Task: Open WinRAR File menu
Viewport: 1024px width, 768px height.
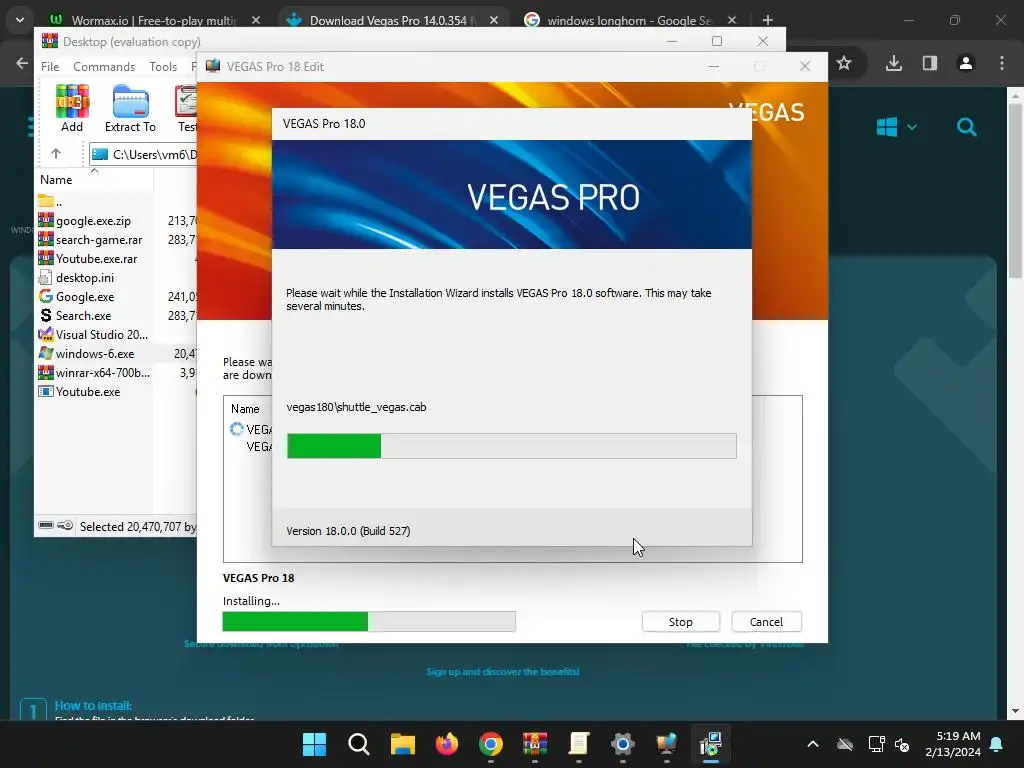Action: tap(50, 67)
